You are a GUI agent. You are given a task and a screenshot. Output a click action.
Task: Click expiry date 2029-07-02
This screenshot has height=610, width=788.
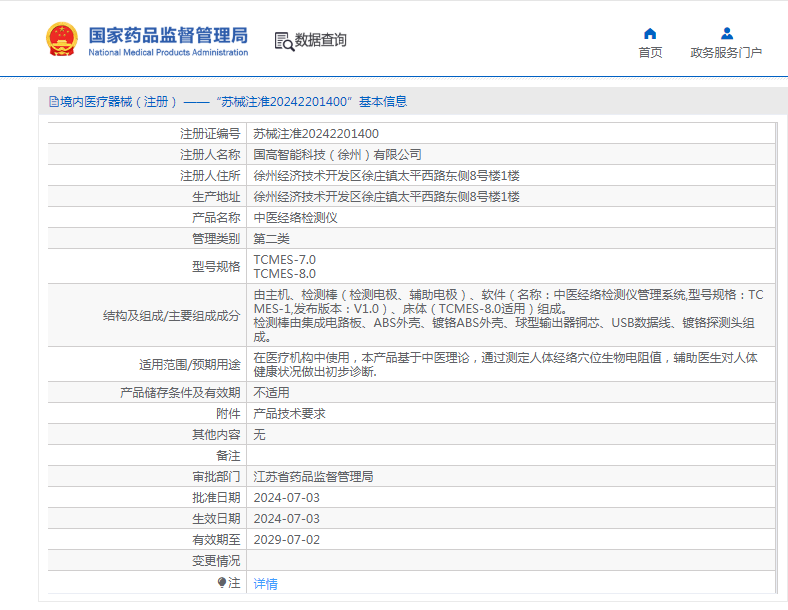(286, 540)
